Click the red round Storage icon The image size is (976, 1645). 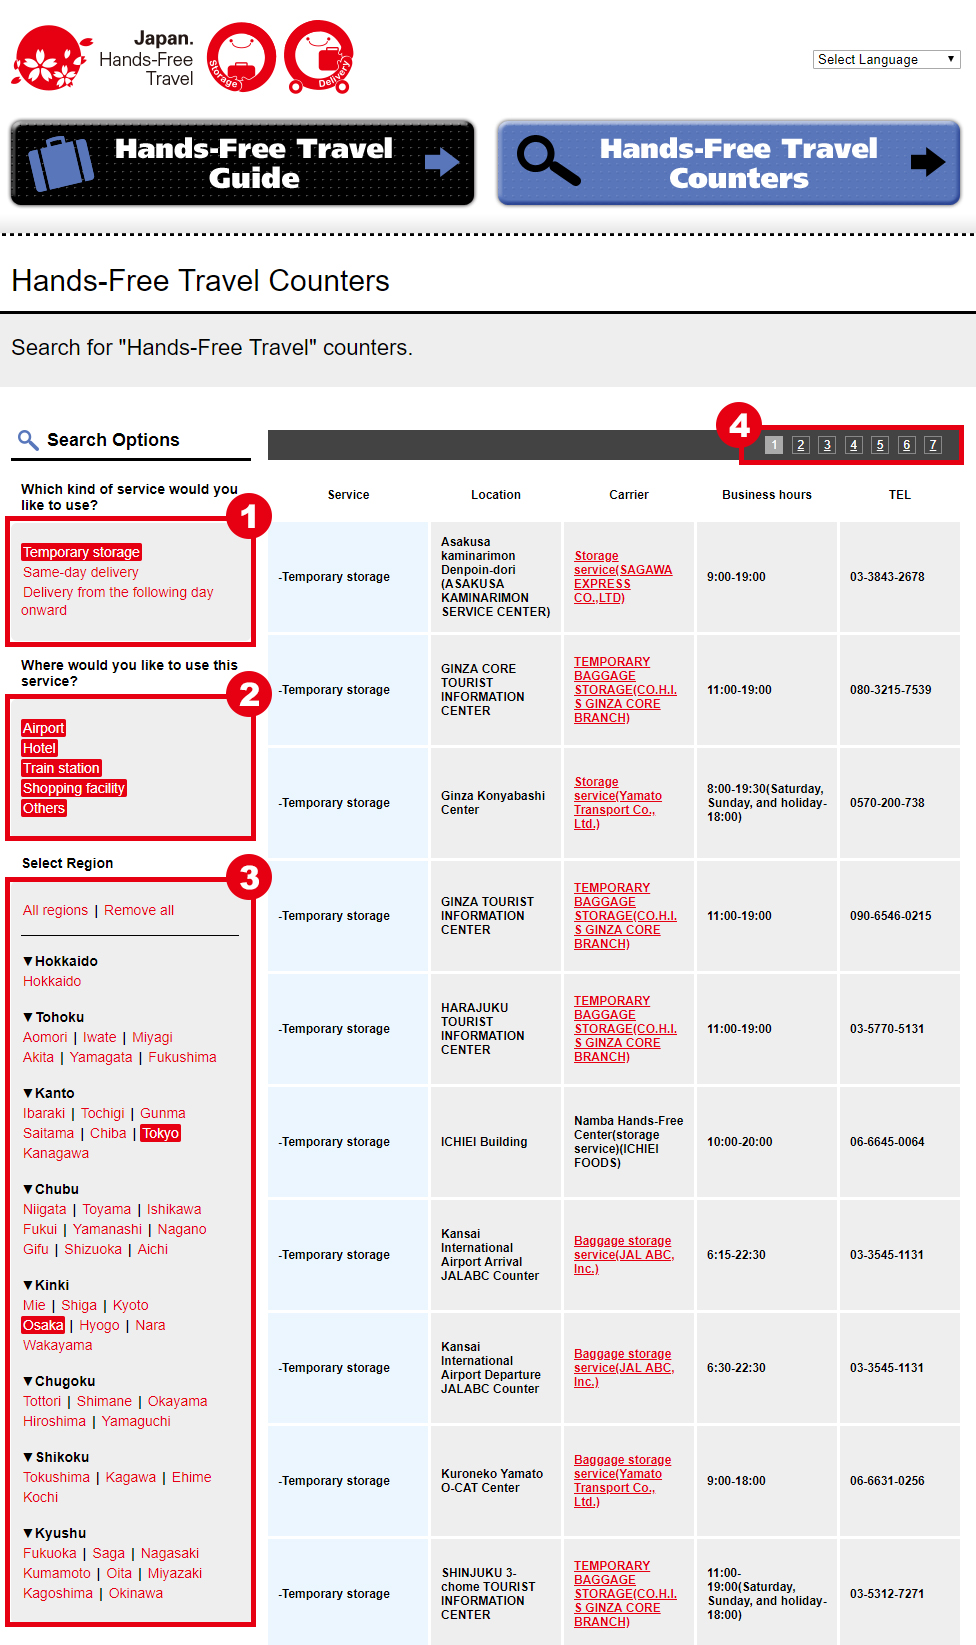coord(241,57)
